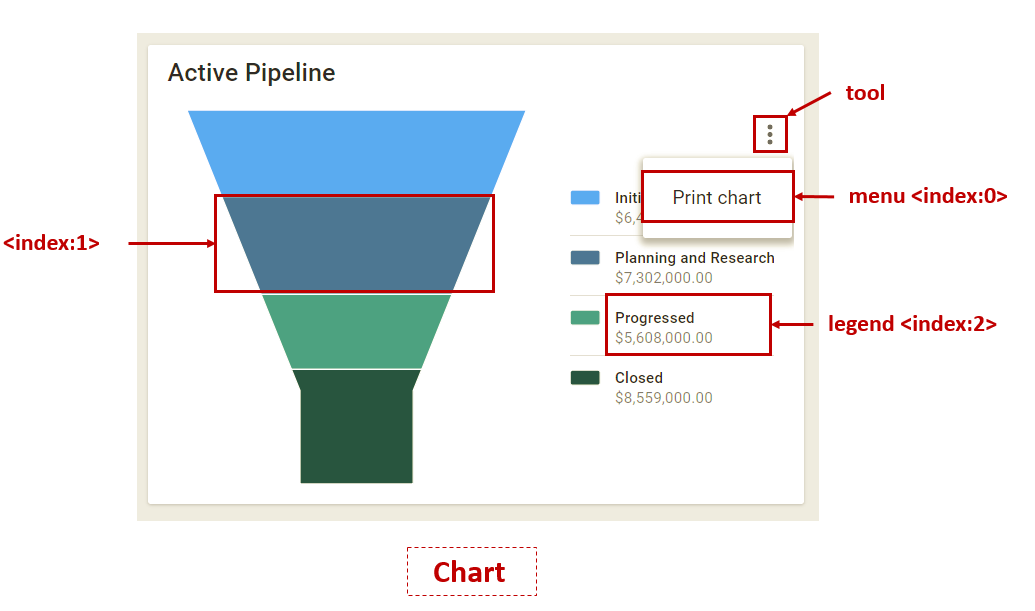Click the dark green Closed legend marker
This screenshot has width=1035, height=611.
coord(586,377)
